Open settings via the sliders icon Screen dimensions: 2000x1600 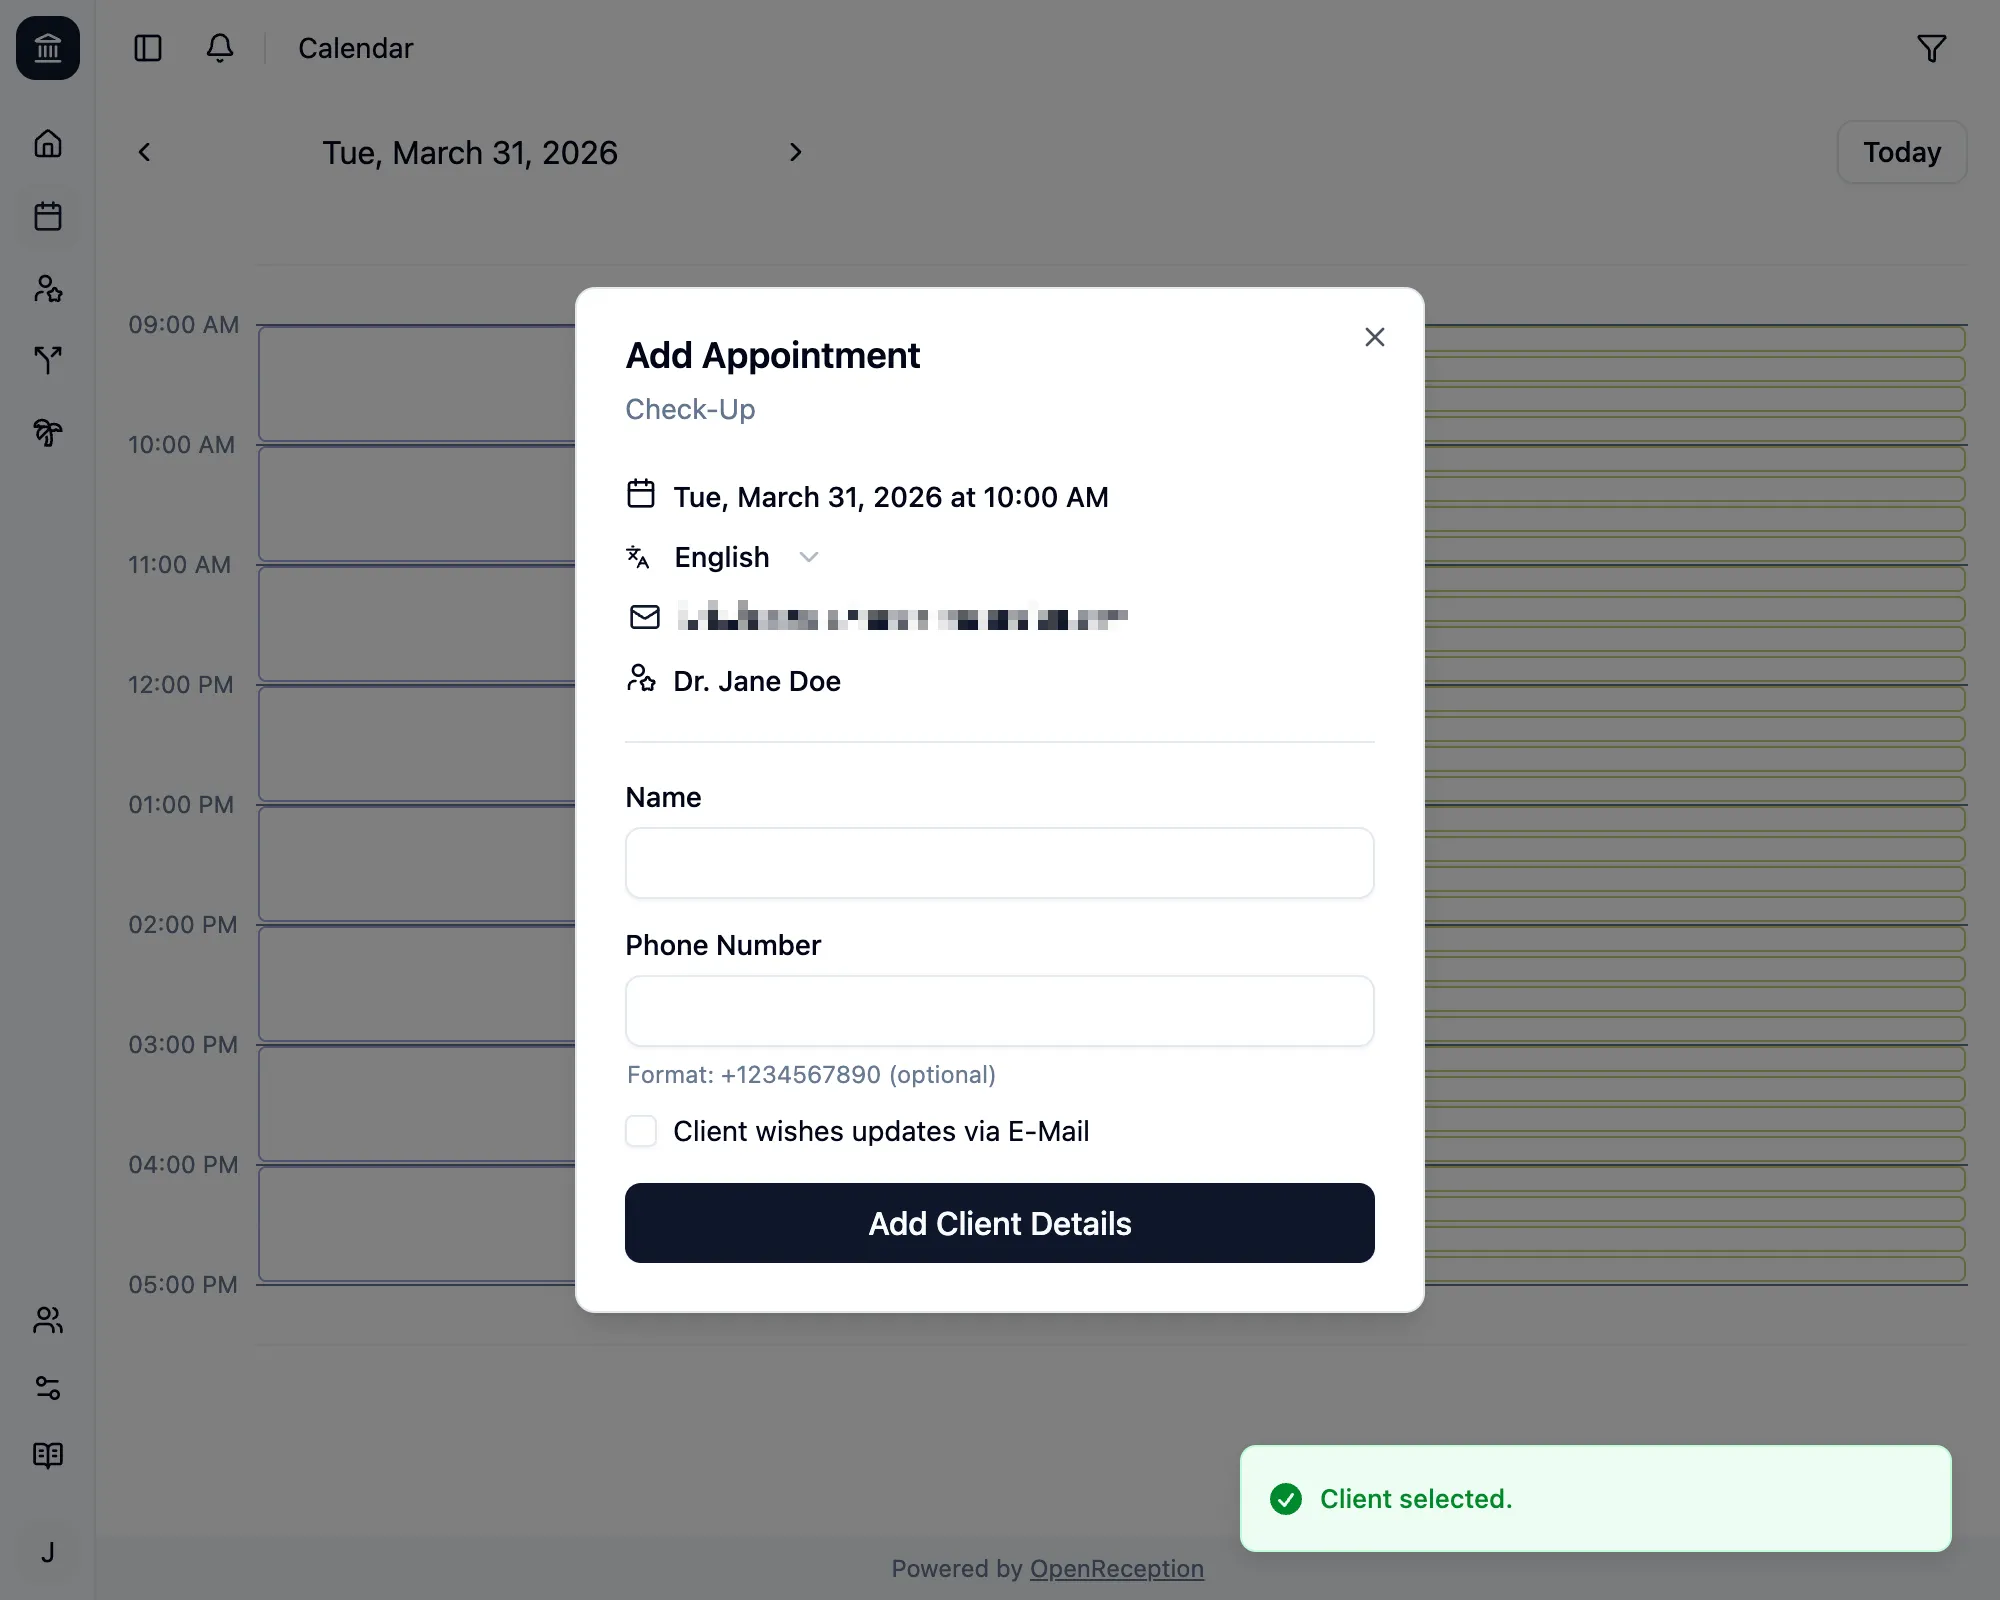pos(47,1388)
